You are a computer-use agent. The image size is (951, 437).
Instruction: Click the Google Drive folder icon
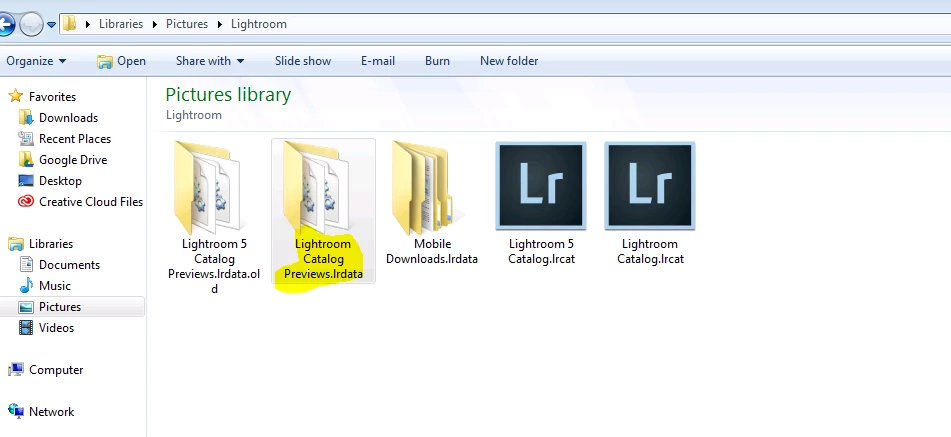(x=25, y=159)
